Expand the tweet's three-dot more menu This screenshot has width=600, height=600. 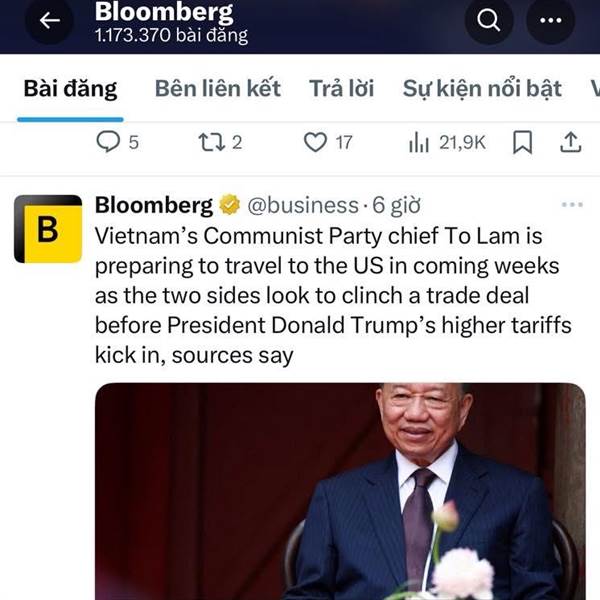coord(572,205)
